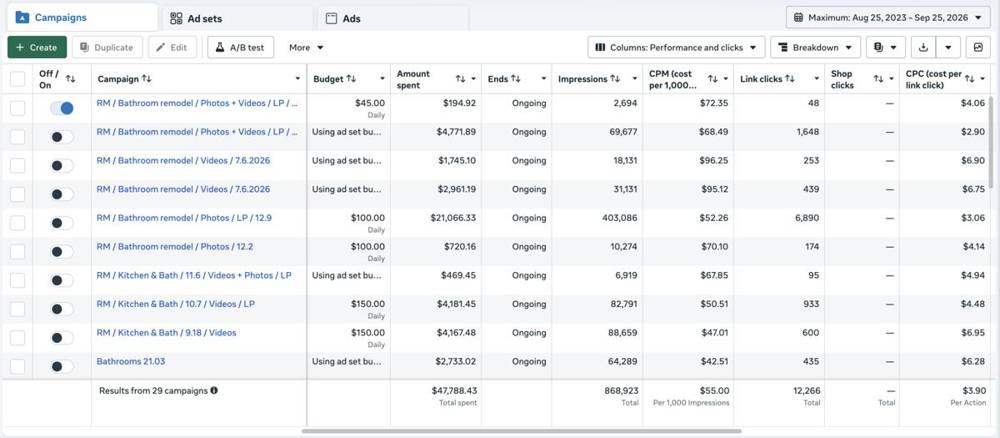
Task: Click the 403,086 impressions cell
Action: coord(619,218)
